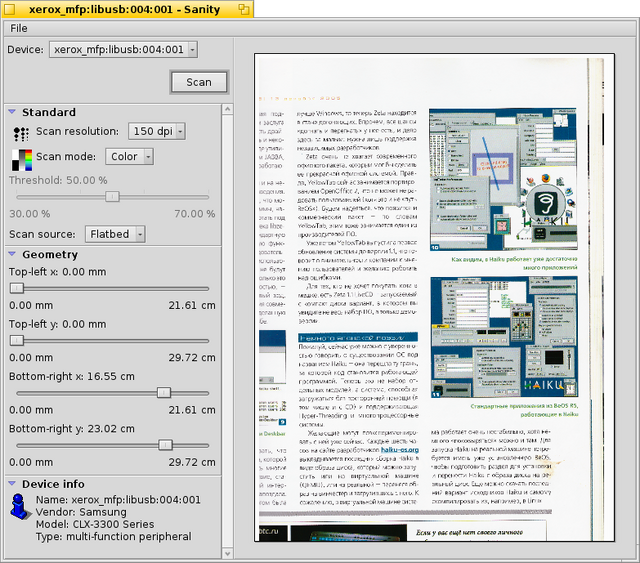Click the scan resolution dots icon

click(x=21, y=134)
